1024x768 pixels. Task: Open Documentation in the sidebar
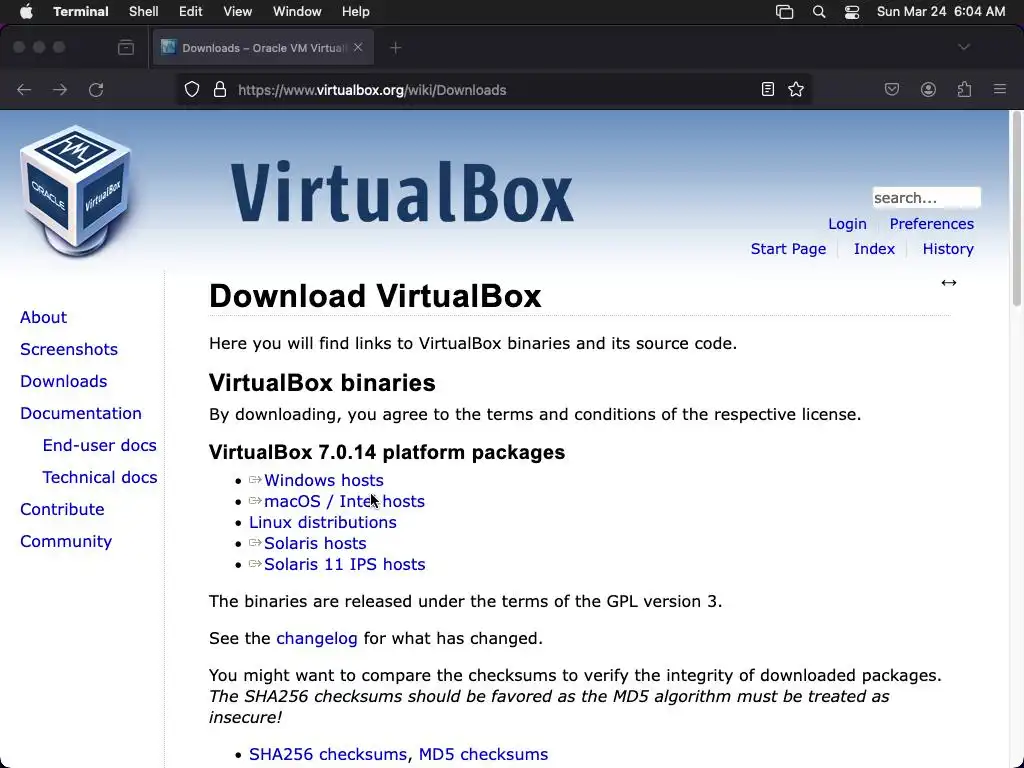pyautogui.click(x=80, y=413)
